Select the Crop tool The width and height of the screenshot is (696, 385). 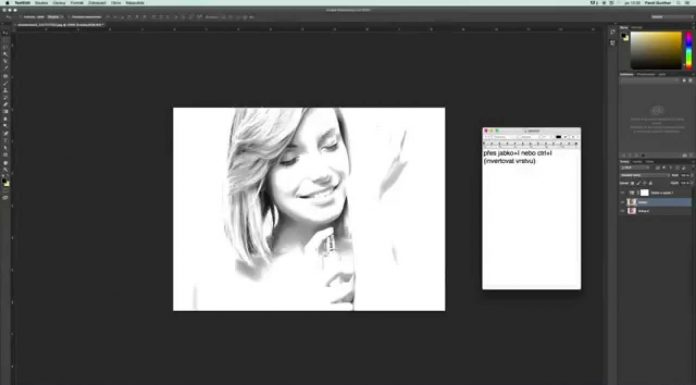(x=5, y=61)
